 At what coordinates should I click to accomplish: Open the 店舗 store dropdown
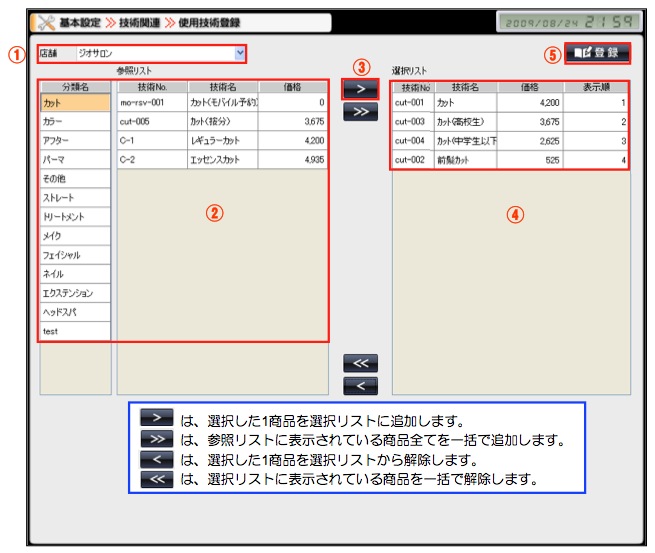pos(239,52)
